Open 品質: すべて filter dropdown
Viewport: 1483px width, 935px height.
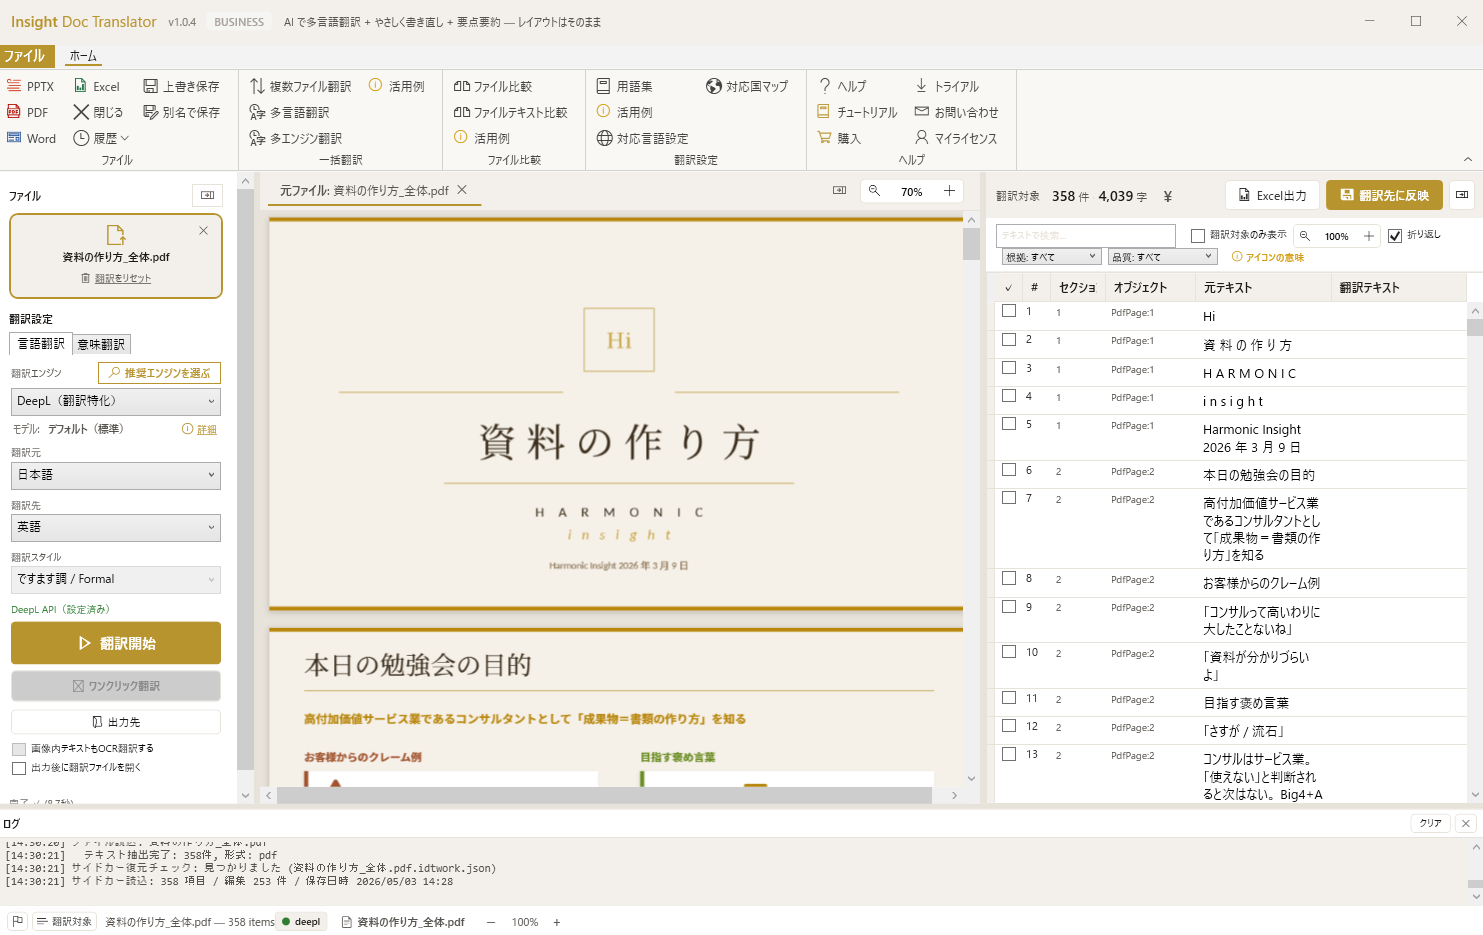(1162, 257)
